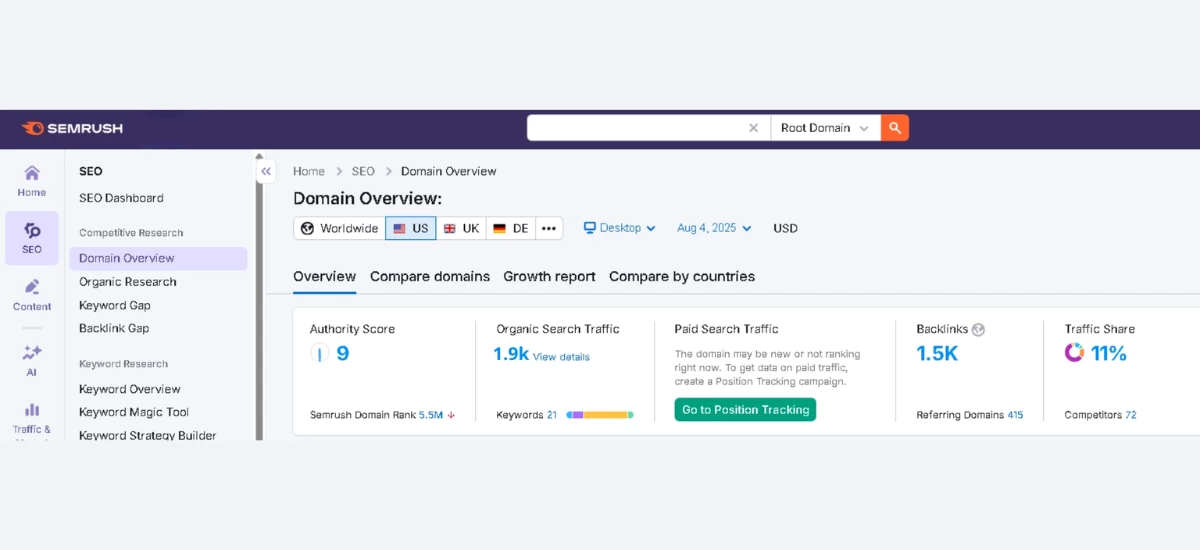Click the keywords distribution color bar
The image size is (1200, 550).
pos(600,415)
